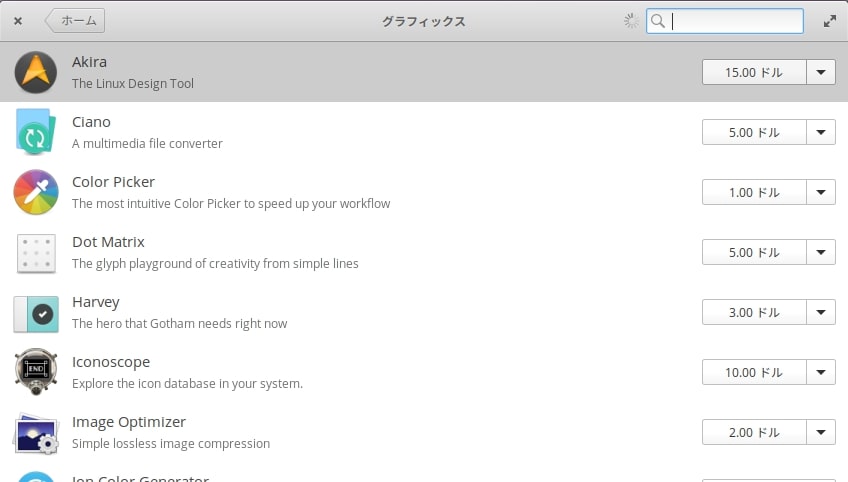The image size is (848, 482).
Task: Expand price options arrow for Iconoscope
Action: click(x=821, y=372)
